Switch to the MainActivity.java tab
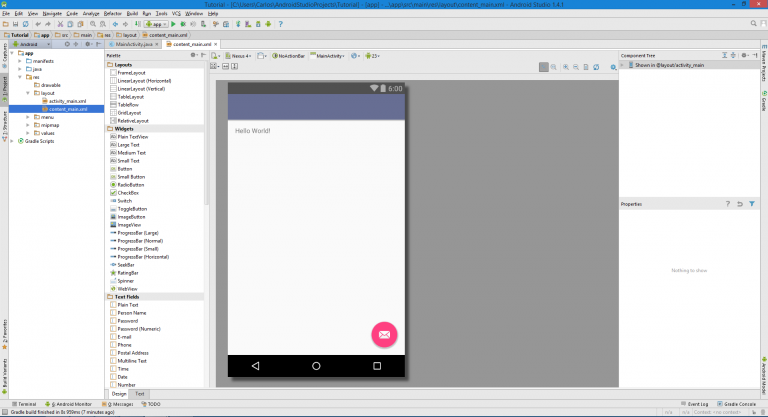Image resolution: width=768 pixels, height=417 pixels. (x=136, y=44)
